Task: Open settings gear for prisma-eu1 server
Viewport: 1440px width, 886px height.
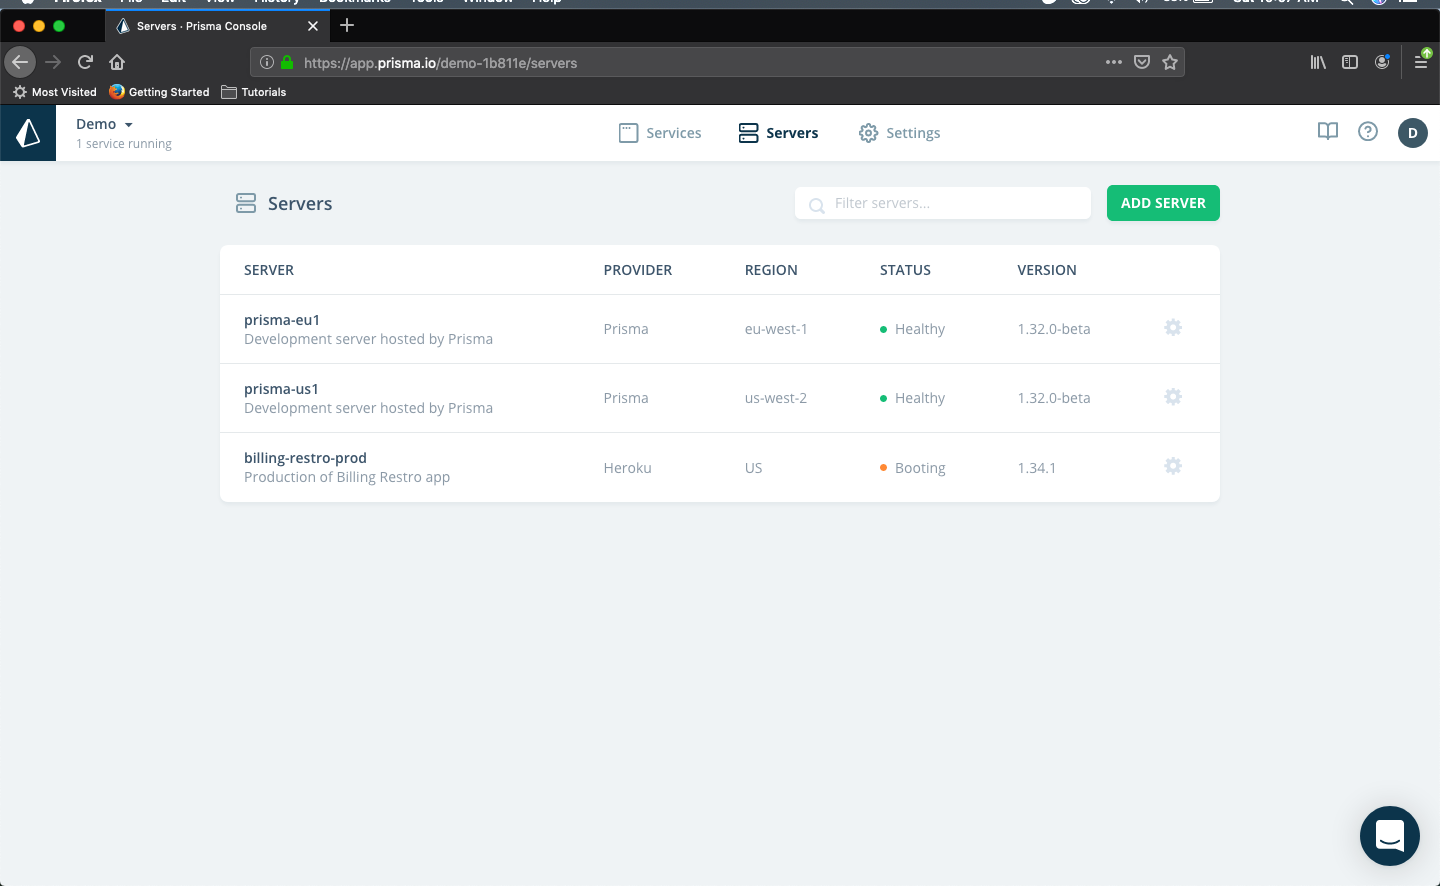Action: click(1173, 328)
